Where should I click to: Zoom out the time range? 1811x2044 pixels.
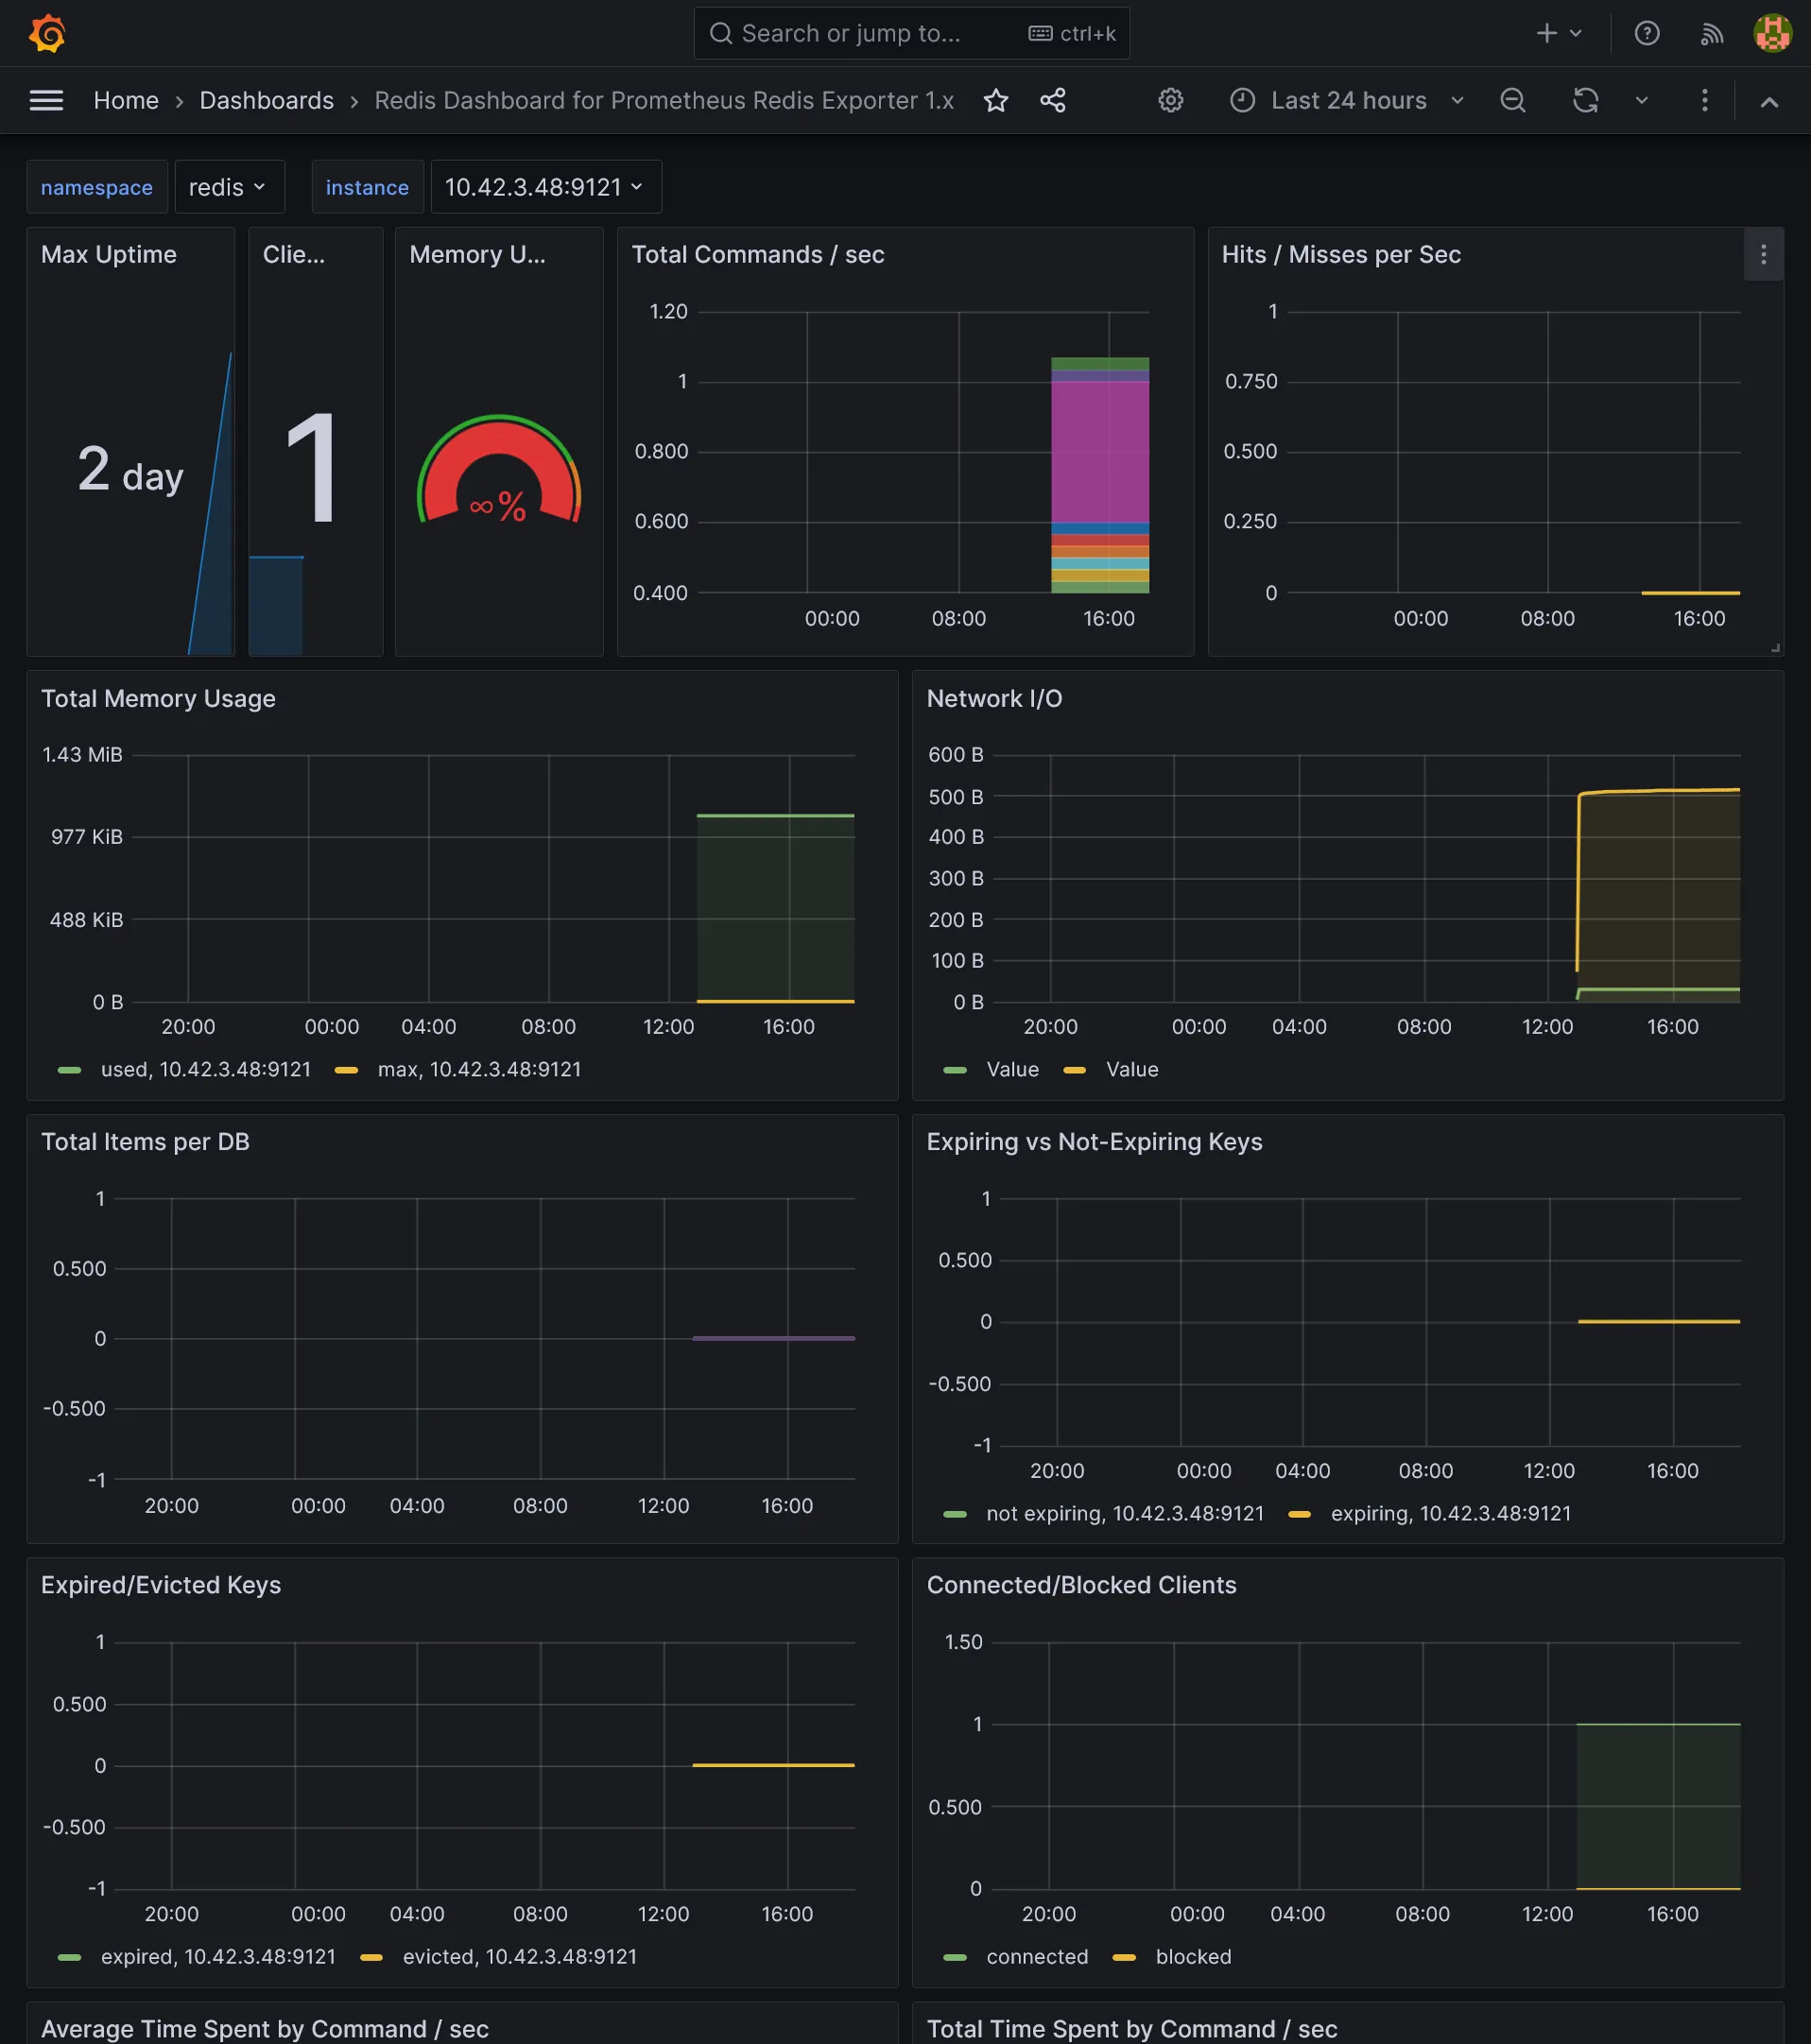[1512, 100]
